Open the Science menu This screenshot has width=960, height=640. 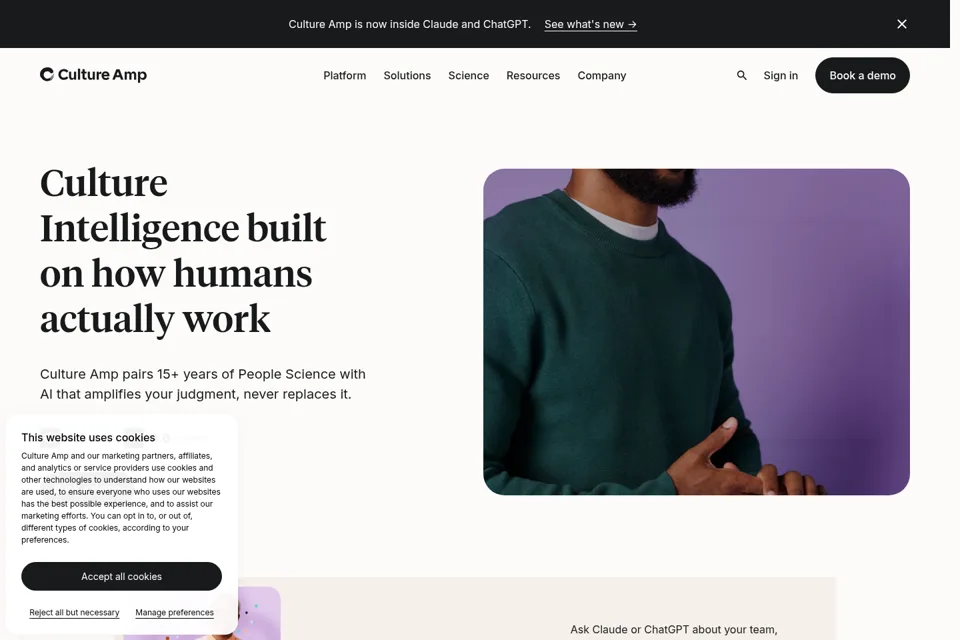[468, 75]
